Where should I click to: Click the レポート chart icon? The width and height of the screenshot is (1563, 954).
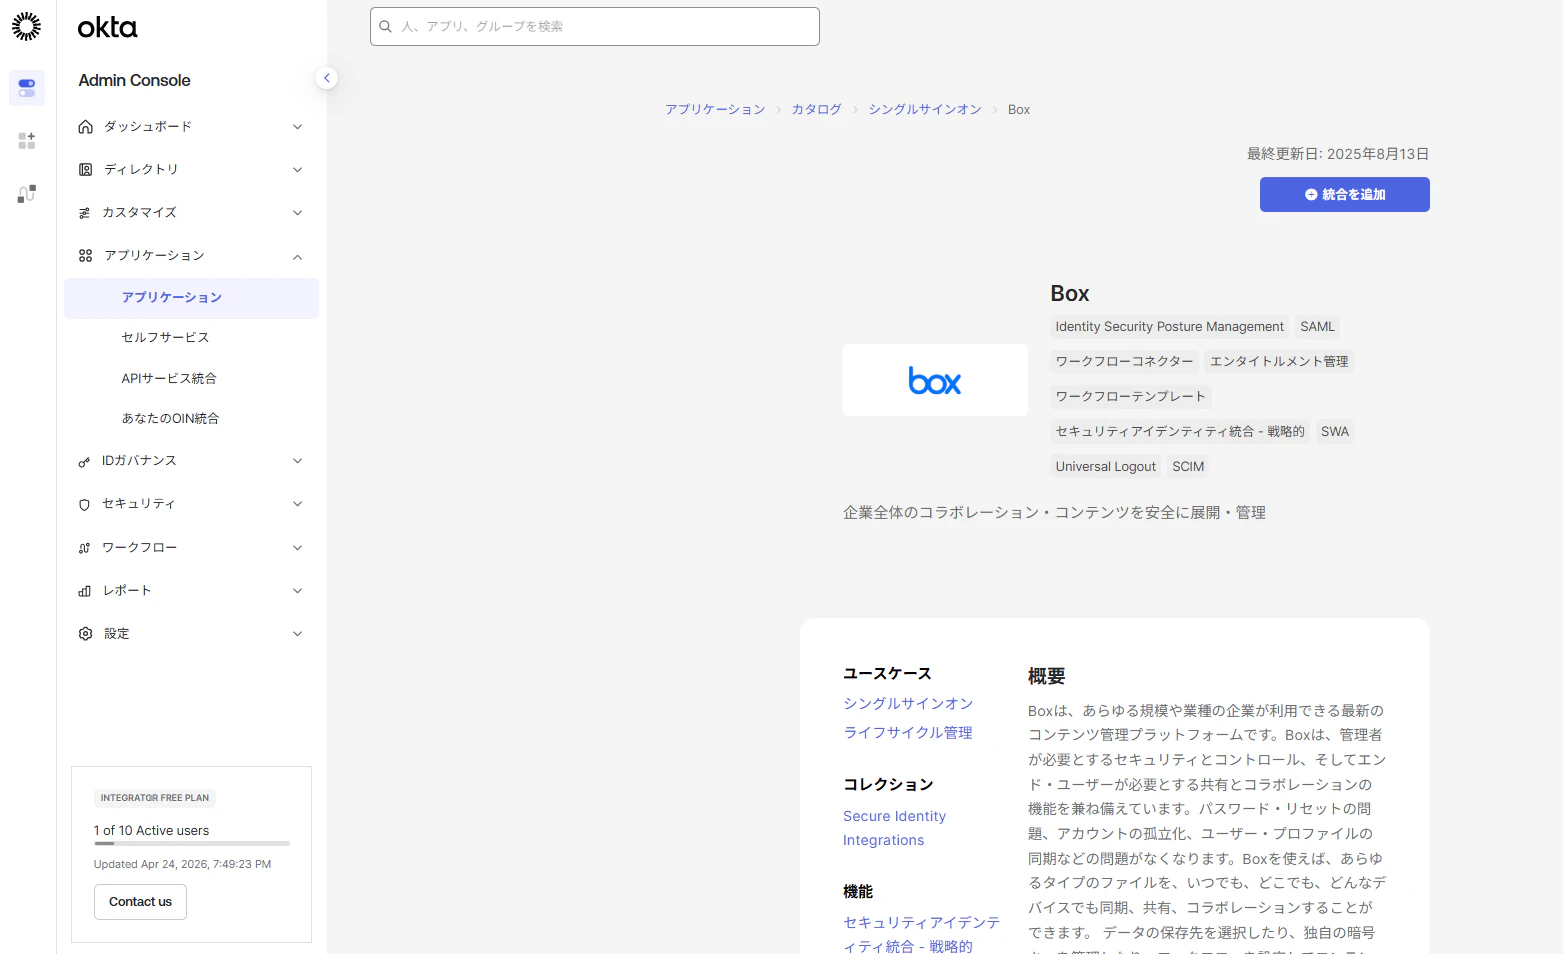tap(85, 591)
